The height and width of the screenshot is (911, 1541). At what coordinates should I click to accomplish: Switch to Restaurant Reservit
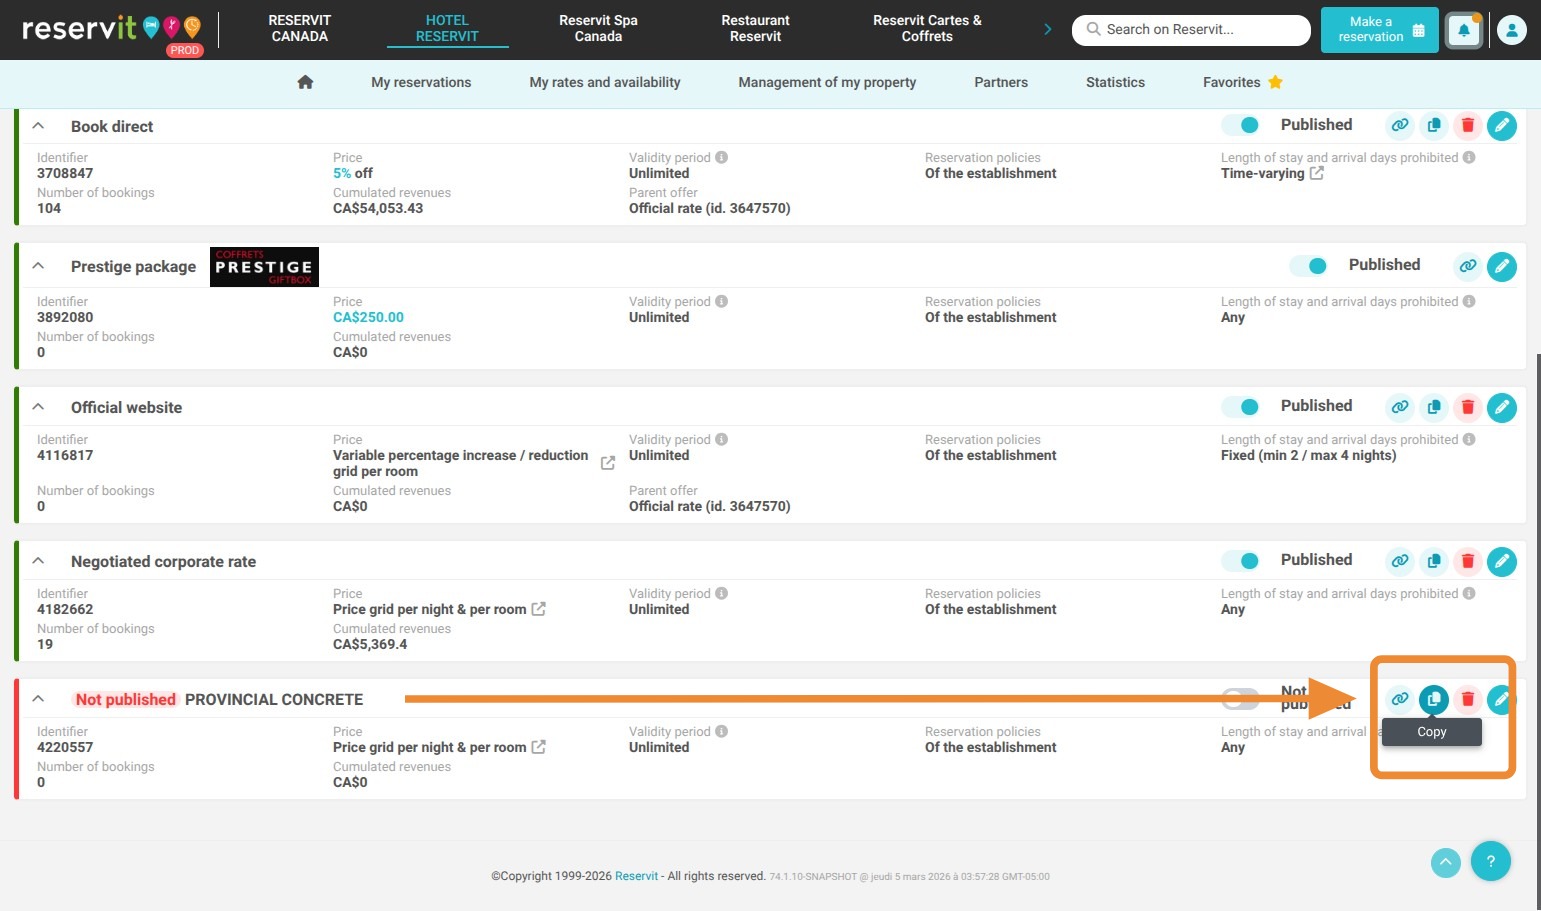[x=755, y=28]
